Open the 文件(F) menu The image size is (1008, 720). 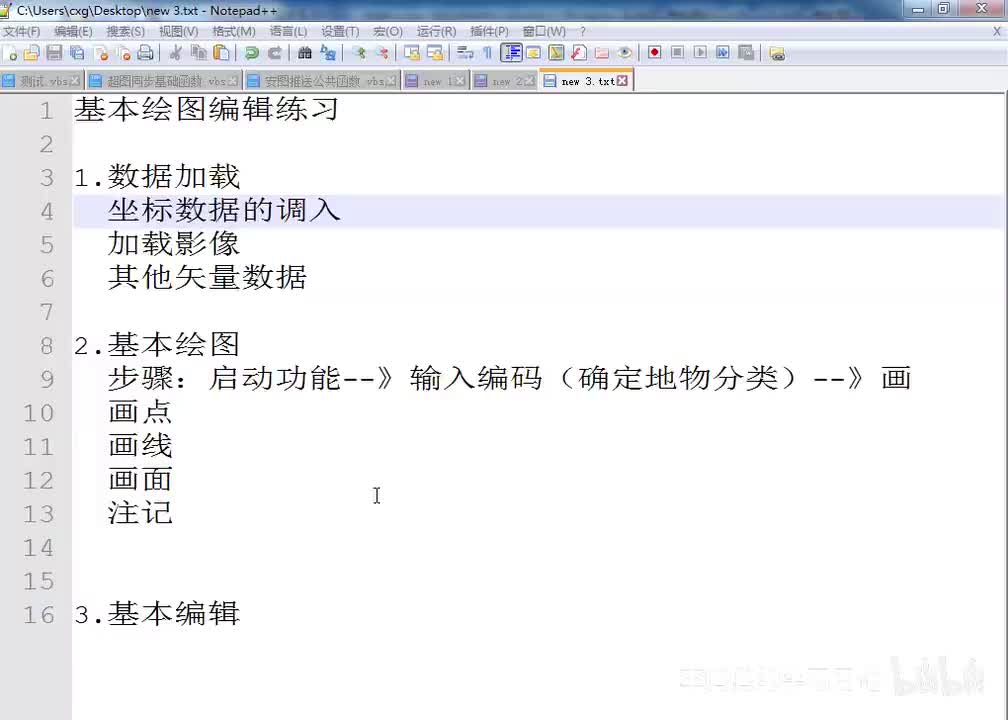[x=21, y=32]
